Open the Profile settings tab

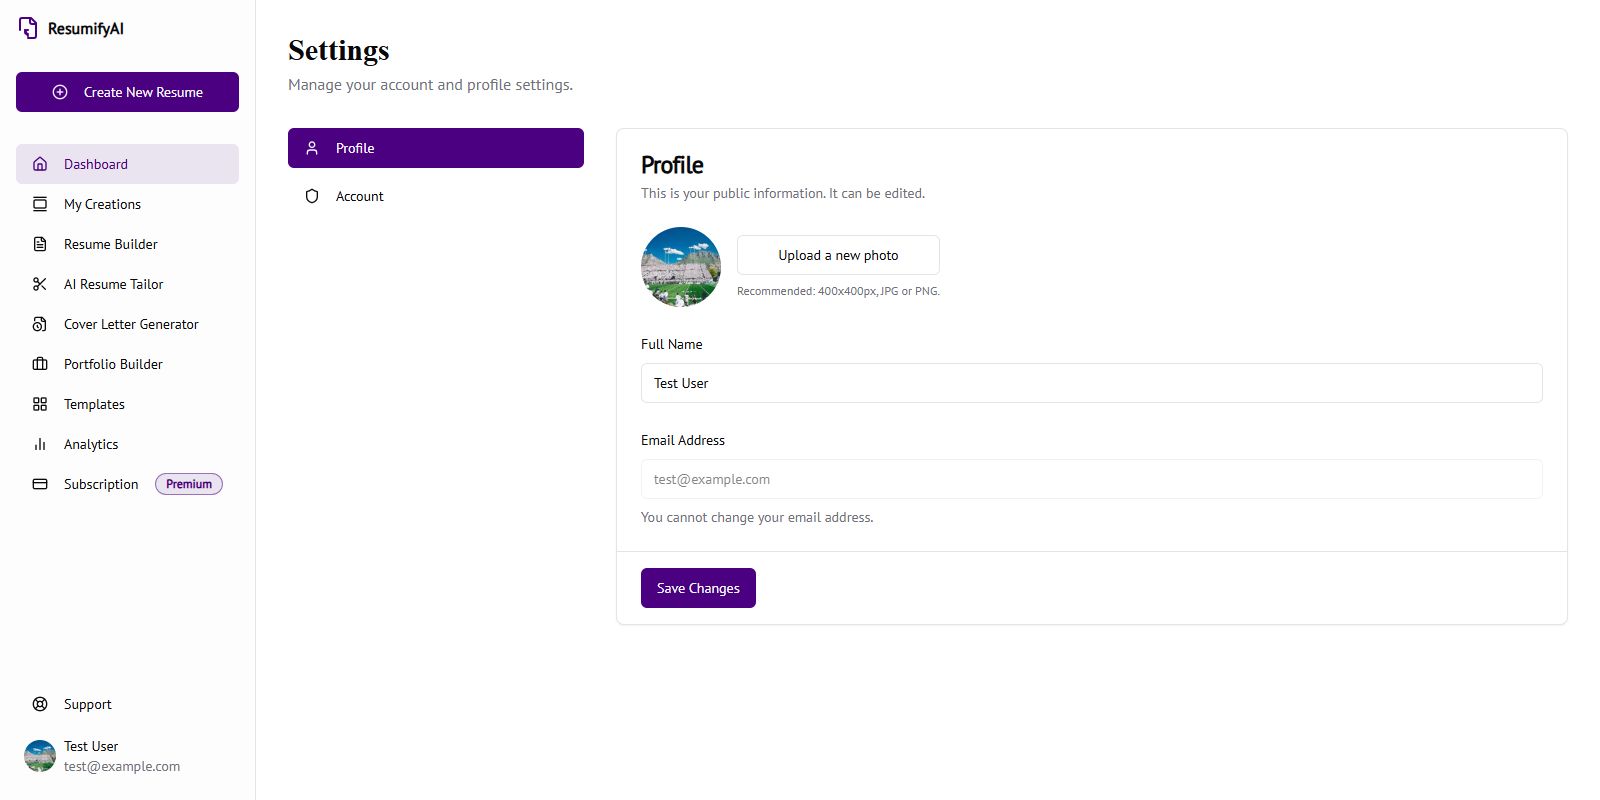click(435, 148)
